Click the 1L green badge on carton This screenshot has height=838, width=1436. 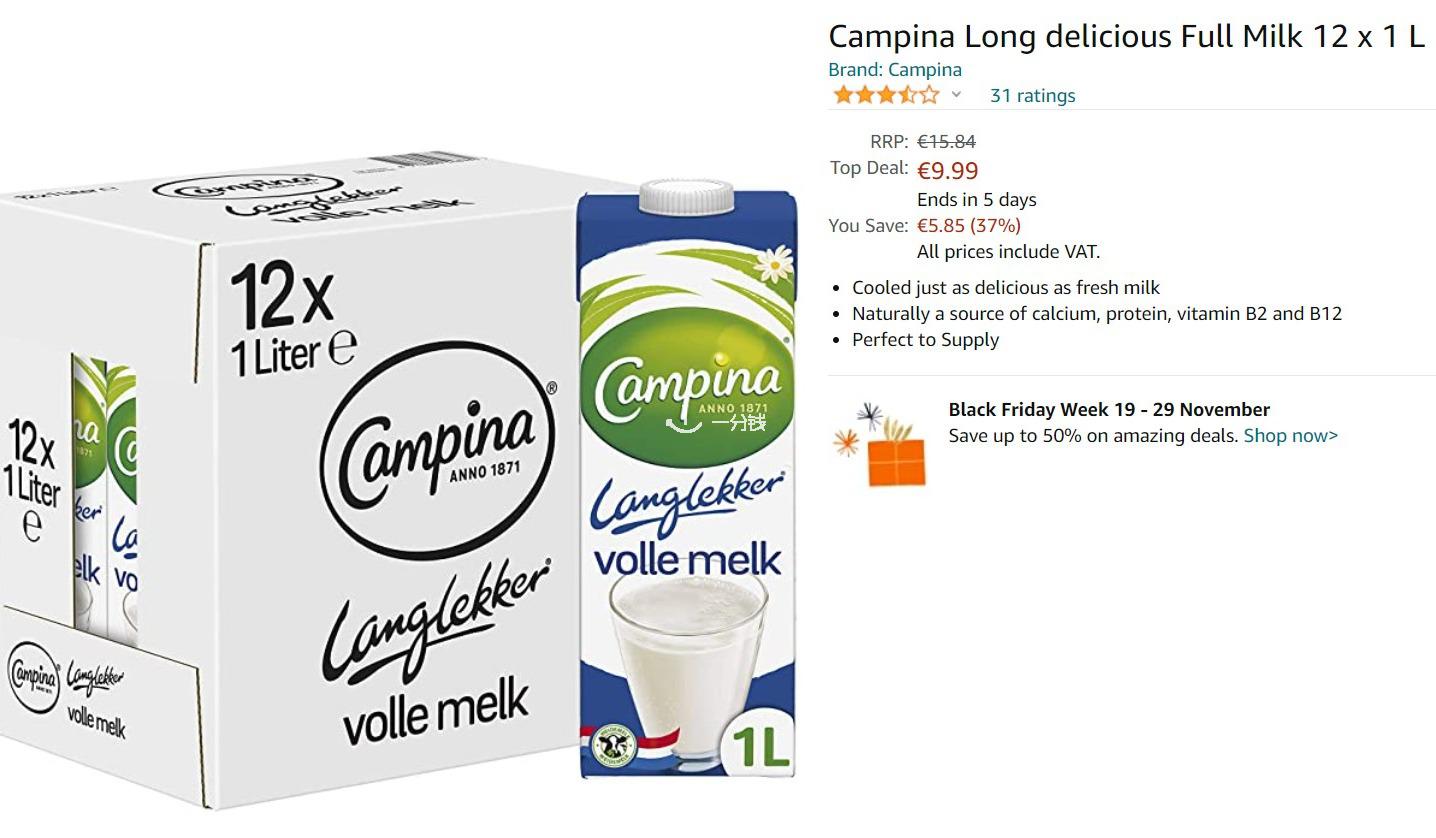coord(759,745)
